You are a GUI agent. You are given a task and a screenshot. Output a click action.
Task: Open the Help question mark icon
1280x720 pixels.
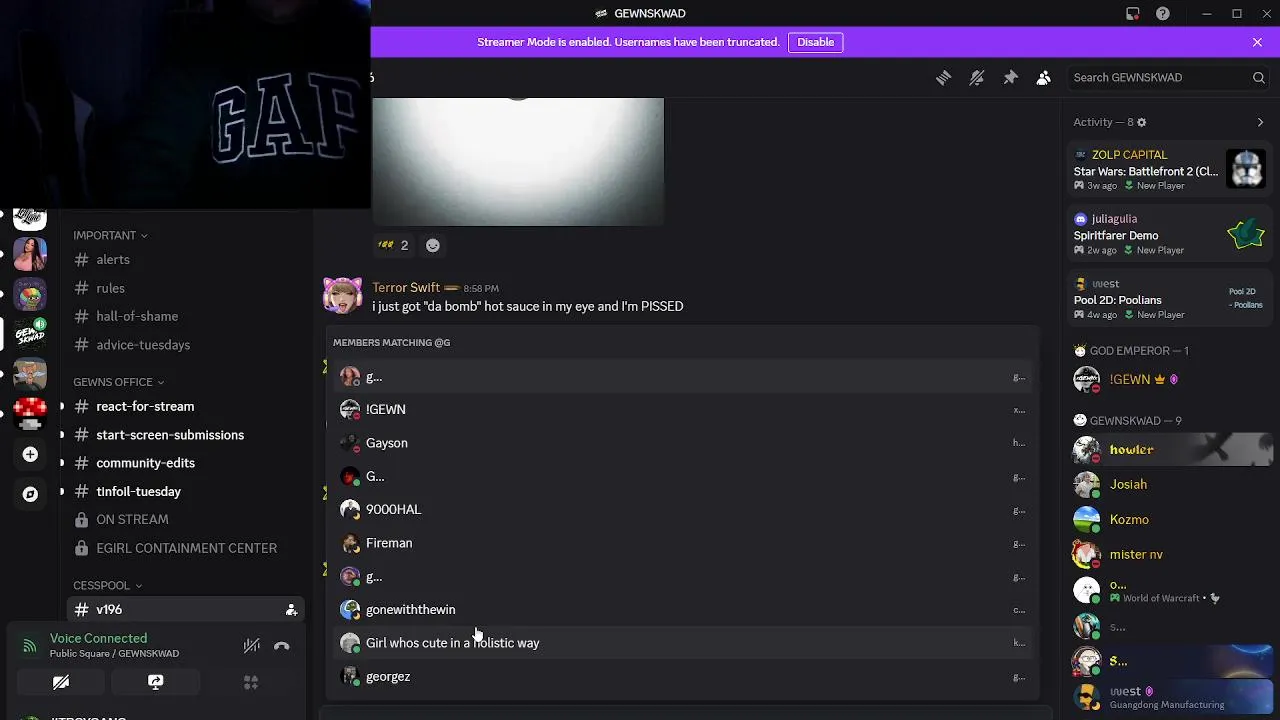(1163, 14)
